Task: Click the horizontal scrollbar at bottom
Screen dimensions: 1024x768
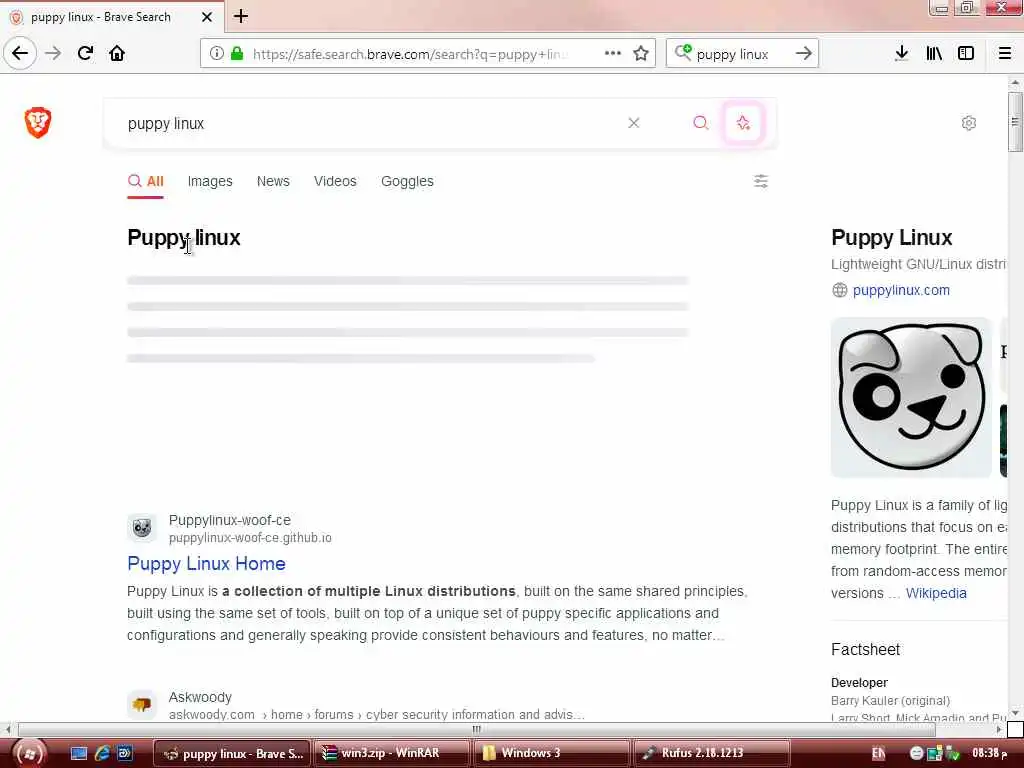Action: point(477,729)
